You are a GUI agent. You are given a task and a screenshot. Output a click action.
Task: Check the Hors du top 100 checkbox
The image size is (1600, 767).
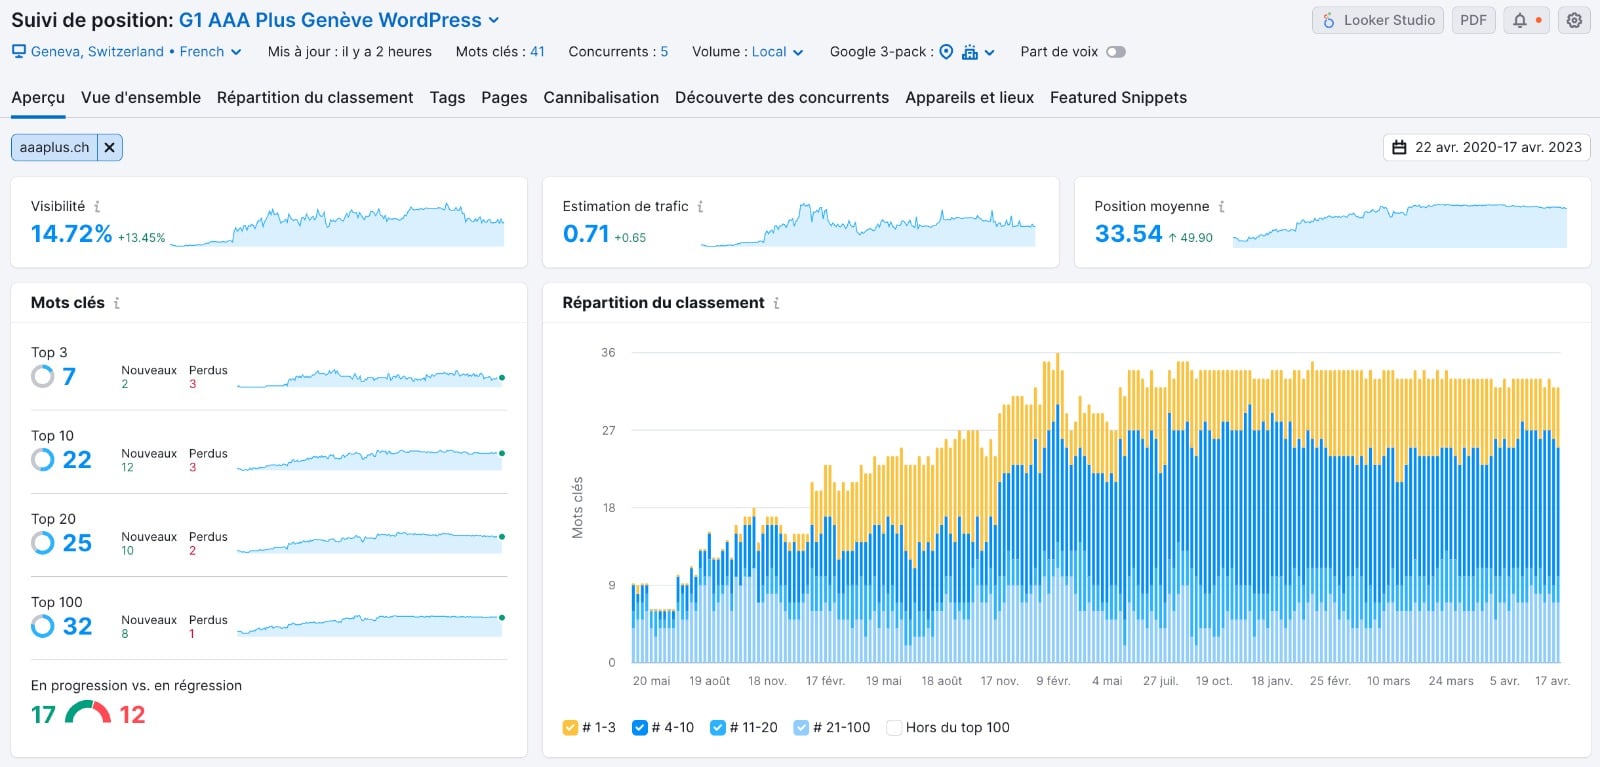(x=894, y=728)
